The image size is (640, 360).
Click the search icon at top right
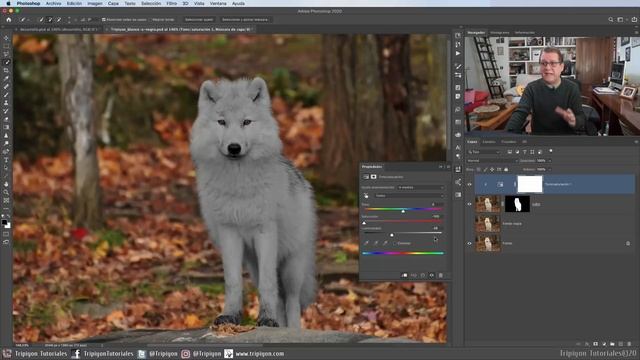[611, 20]
